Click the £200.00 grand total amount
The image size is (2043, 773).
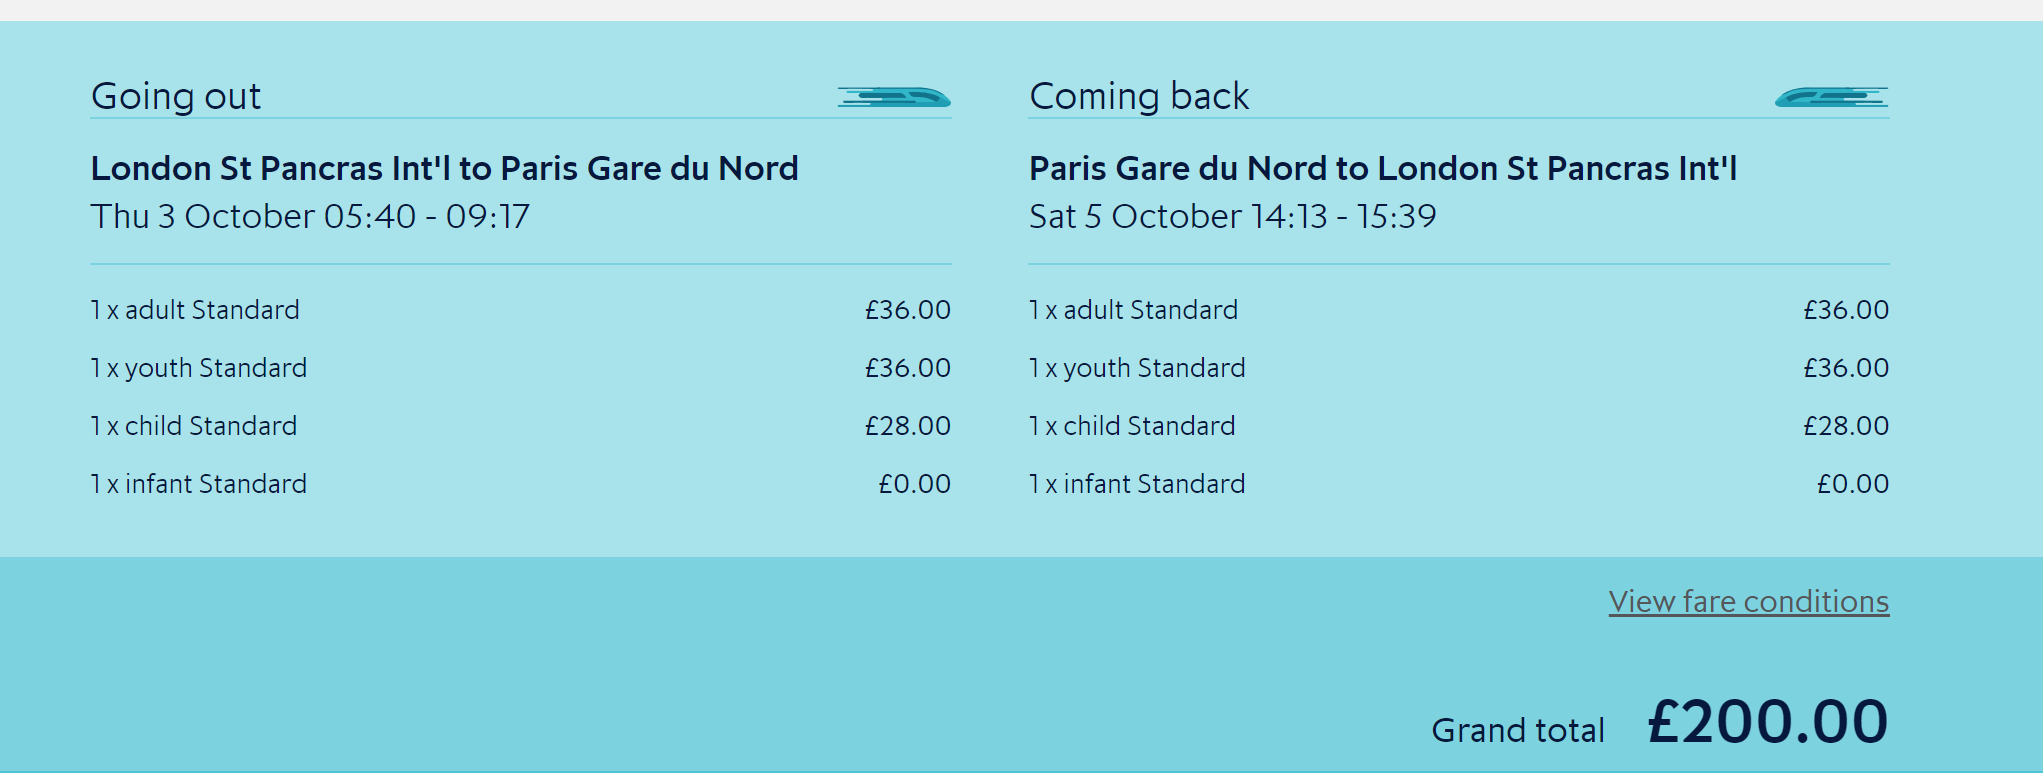coord(1768,722)
